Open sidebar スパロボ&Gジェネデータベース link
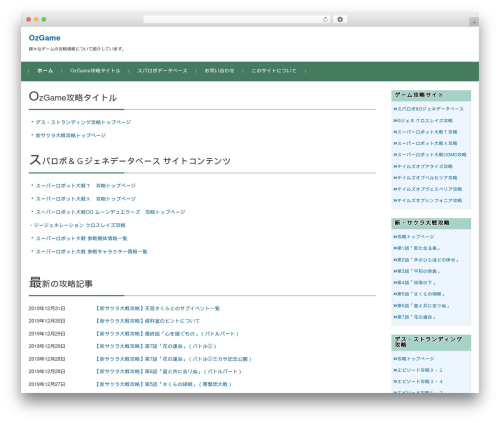The width and height of the screenshot is (500, 423). click(428, 109)
